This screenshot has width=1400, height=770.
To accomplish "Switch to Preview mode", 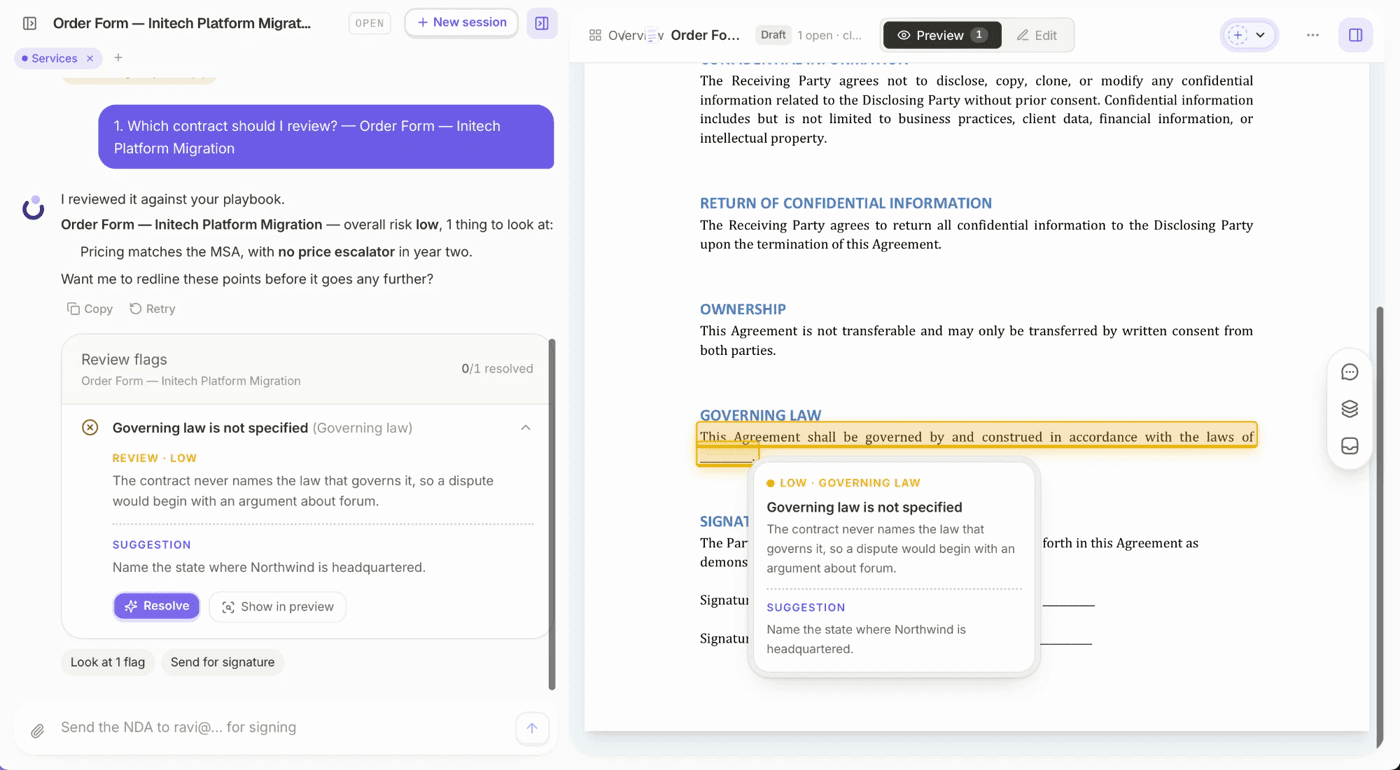I will point(942,35).
